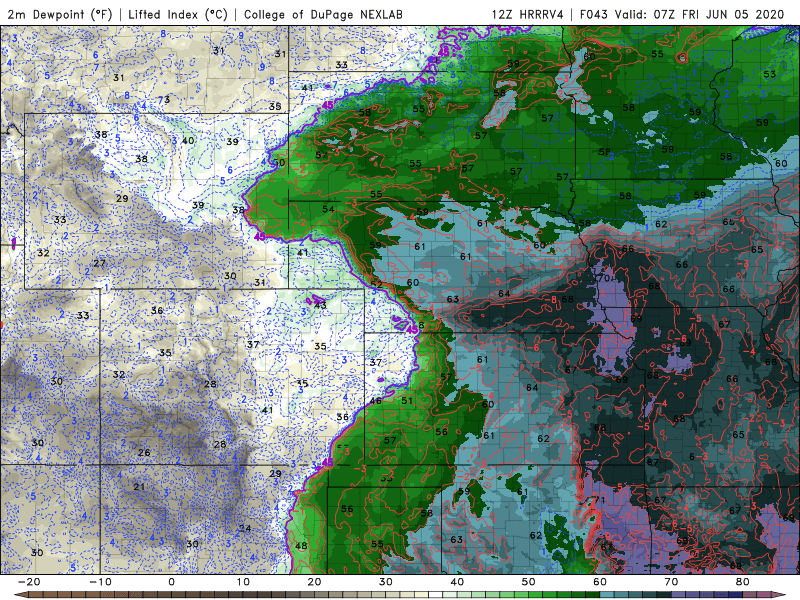Viewport: 800px width, 600px height.
Task: Click the '-20' color scale label
Action: 29,582
